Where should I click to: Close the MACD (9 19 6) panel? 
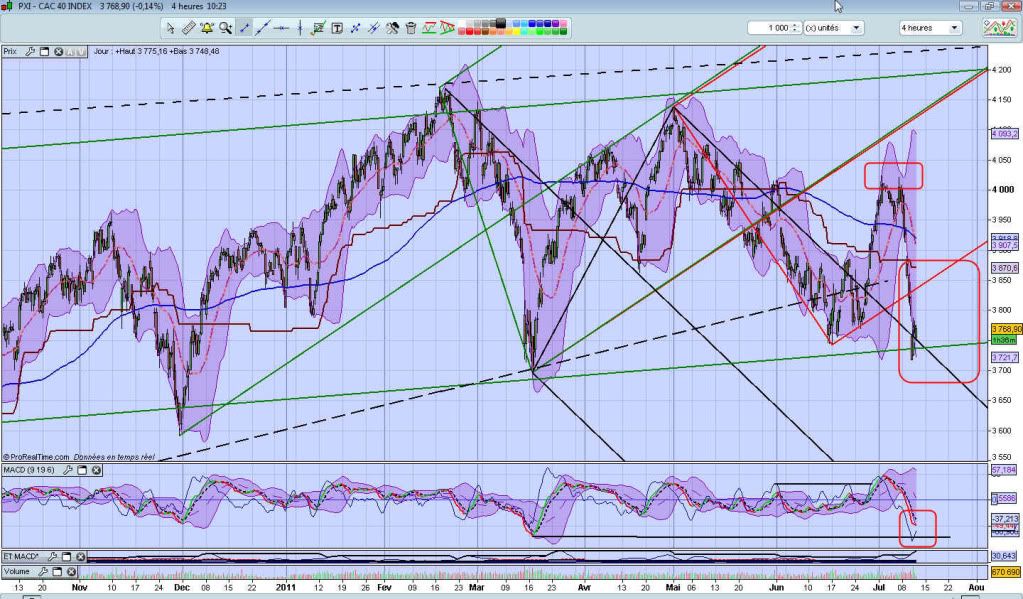(x=95, y=469)
